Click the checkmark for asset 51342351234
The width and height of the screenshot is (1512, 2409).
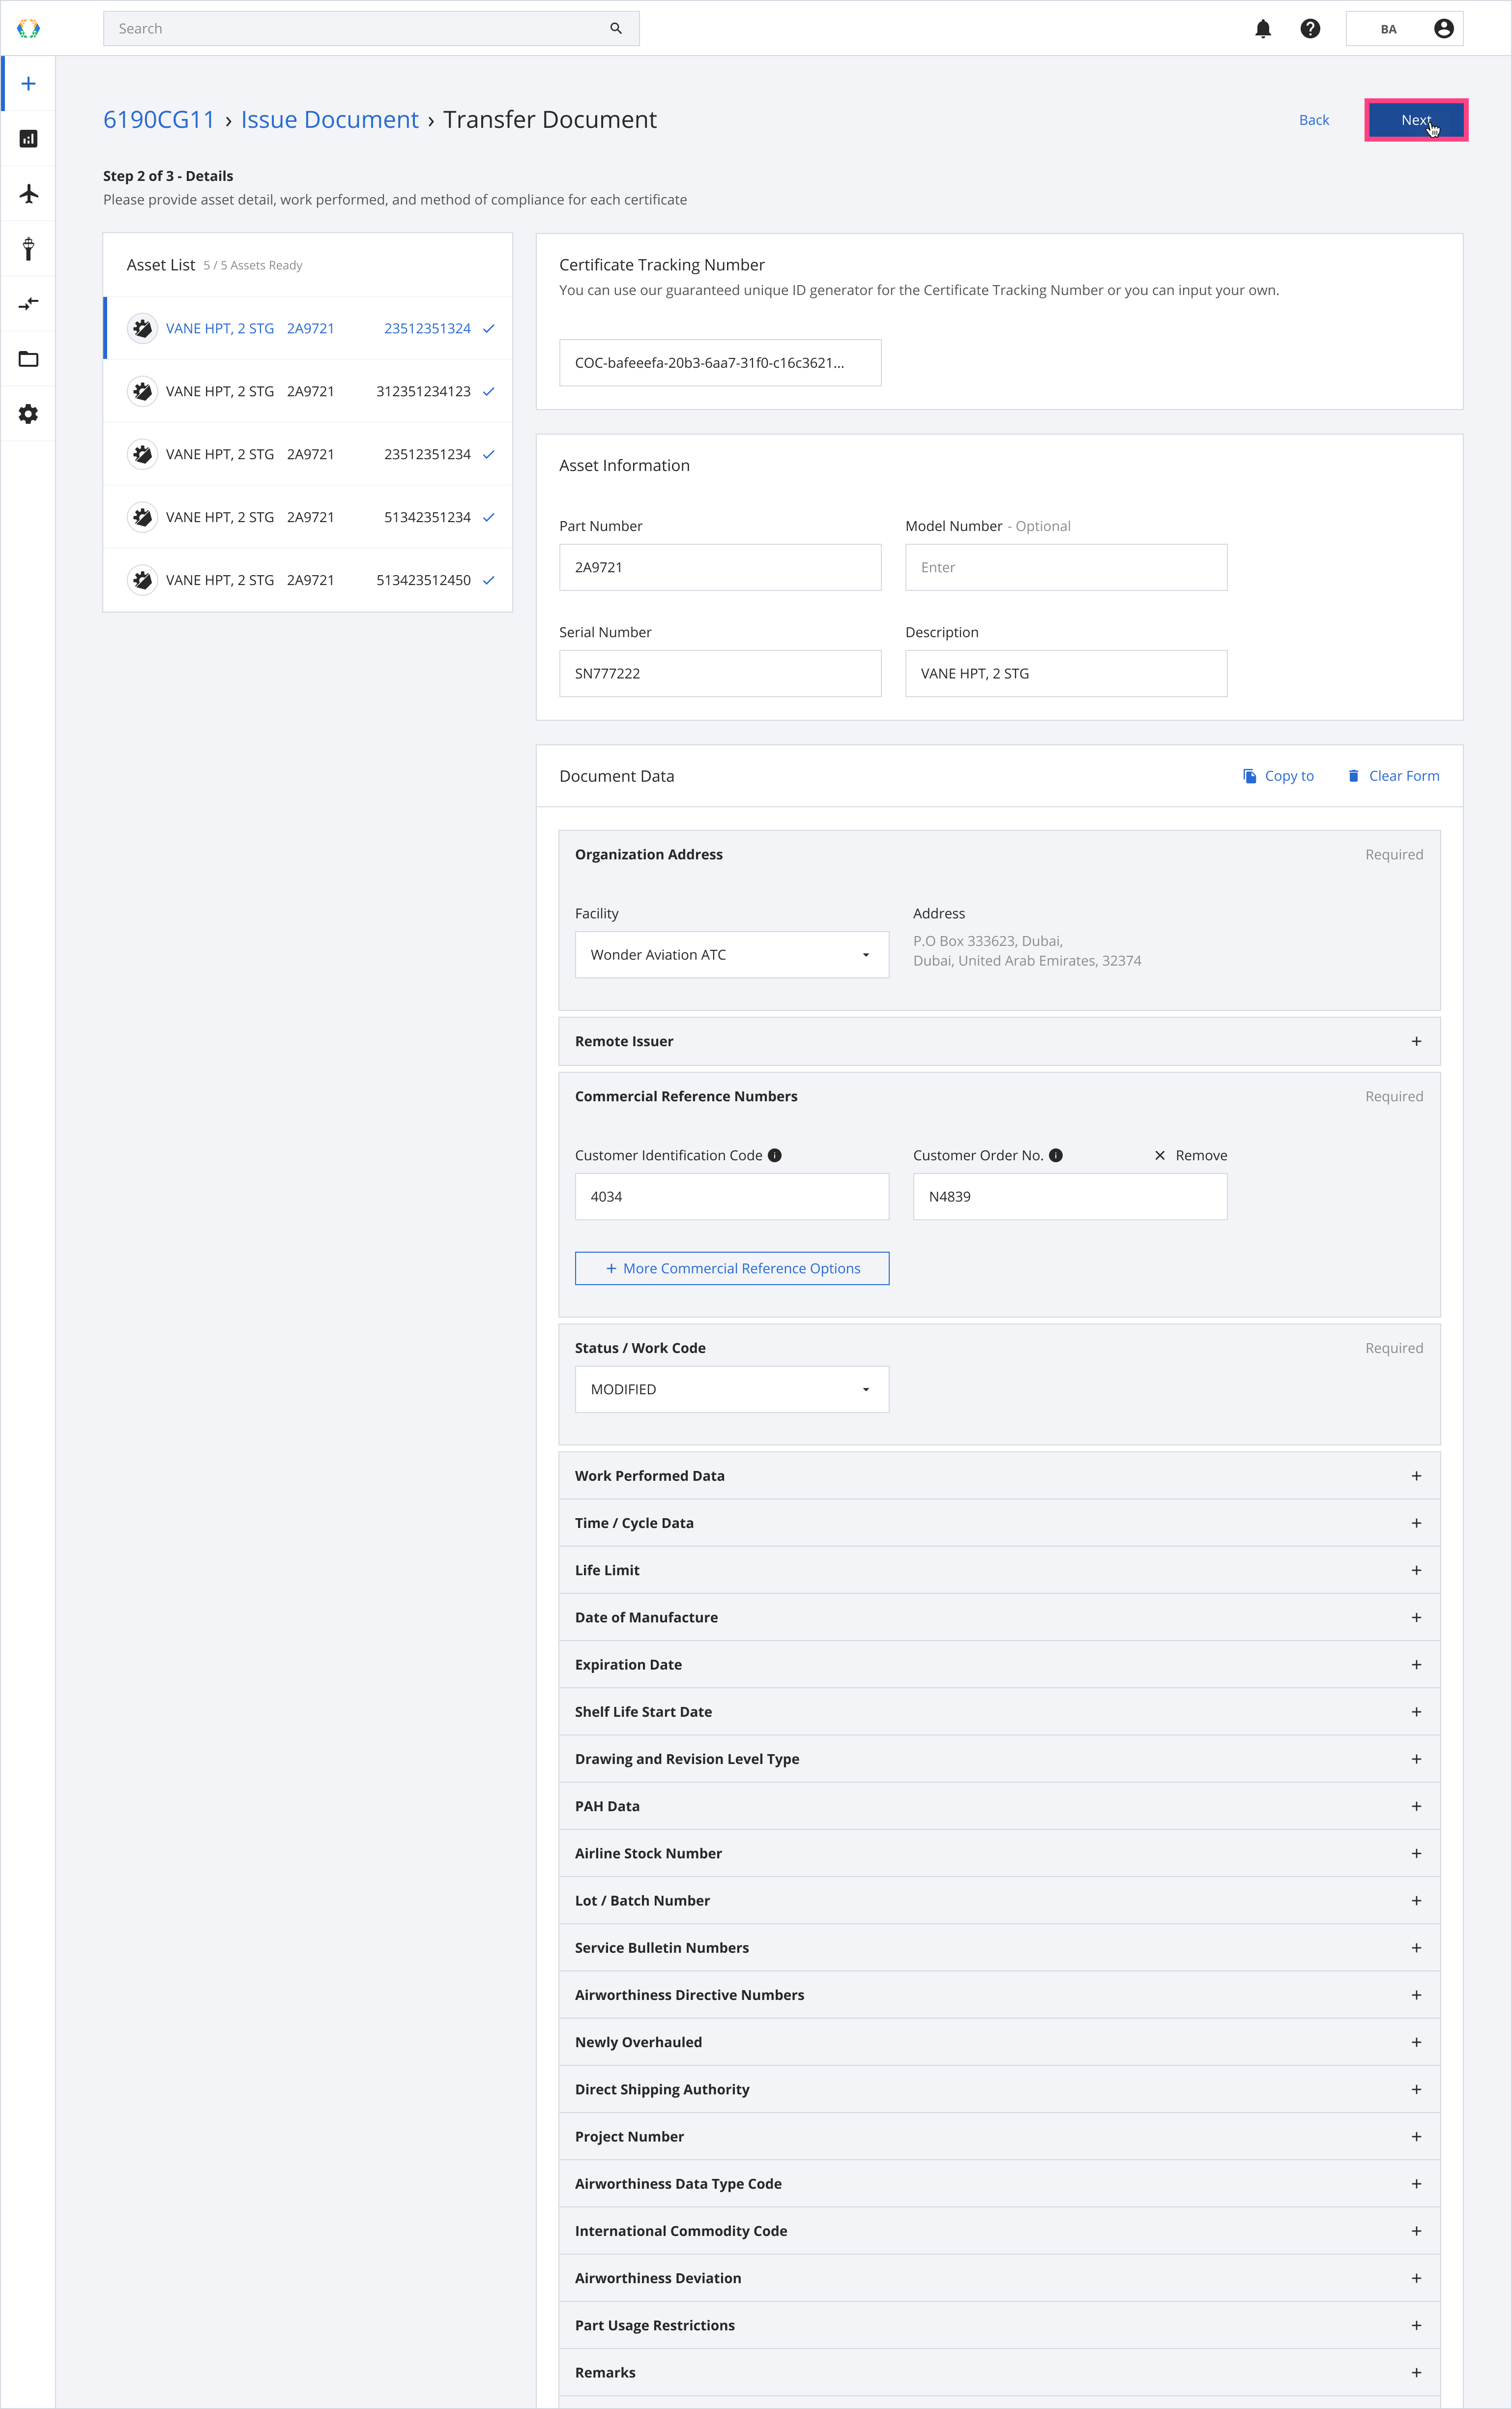click(489, 517)
